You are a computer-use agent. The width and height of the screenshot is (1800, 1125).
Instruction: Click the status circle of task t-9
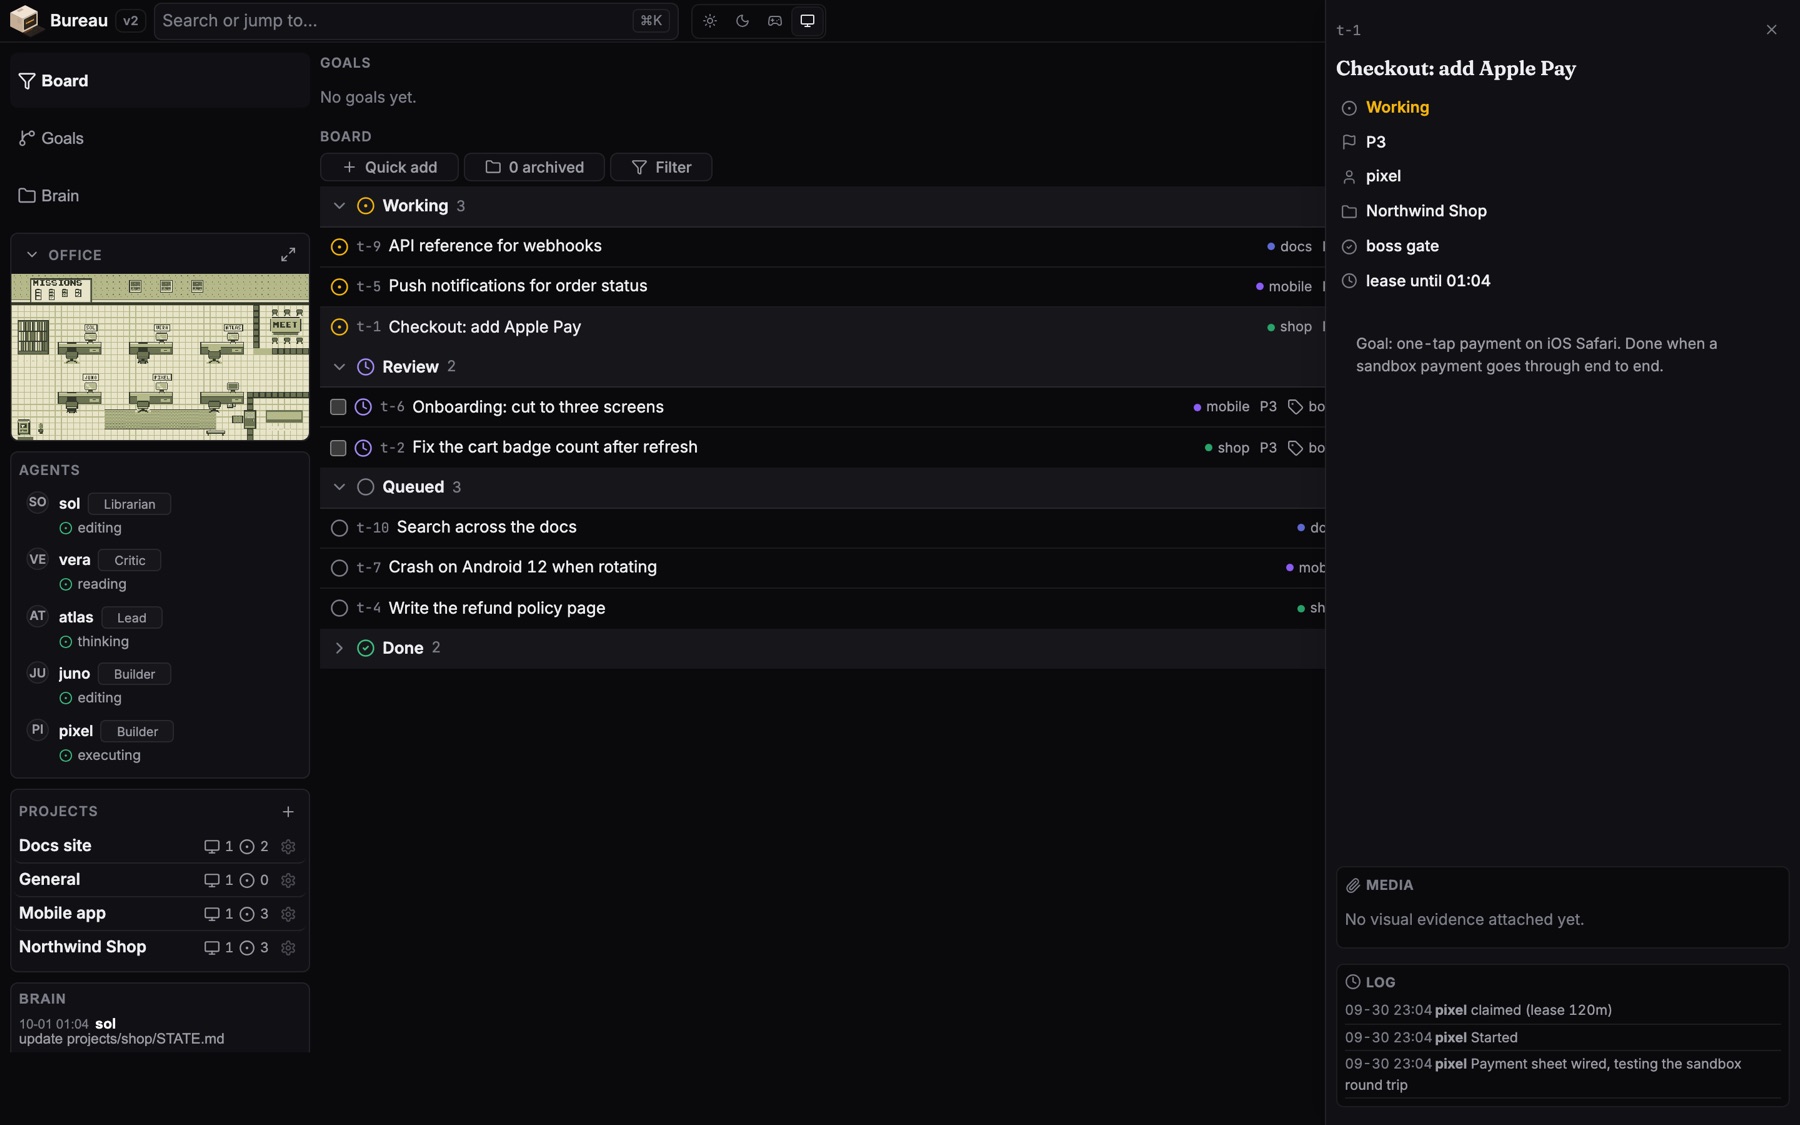[339, 247]
